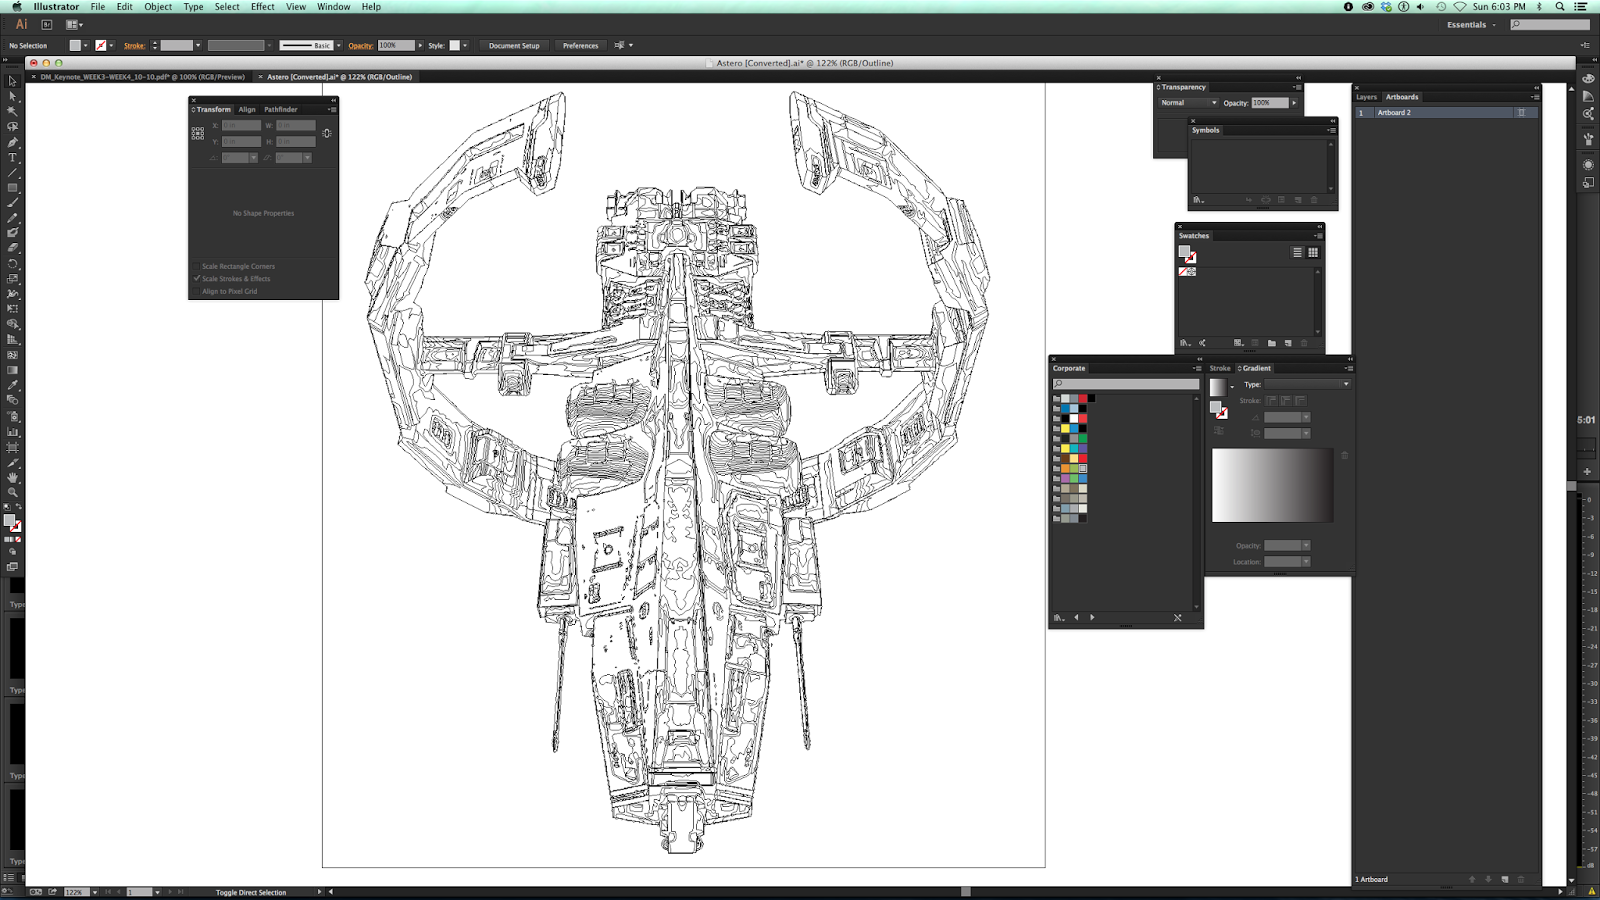
Task: Select the Eyedropper tool
Action: (13, 385)
